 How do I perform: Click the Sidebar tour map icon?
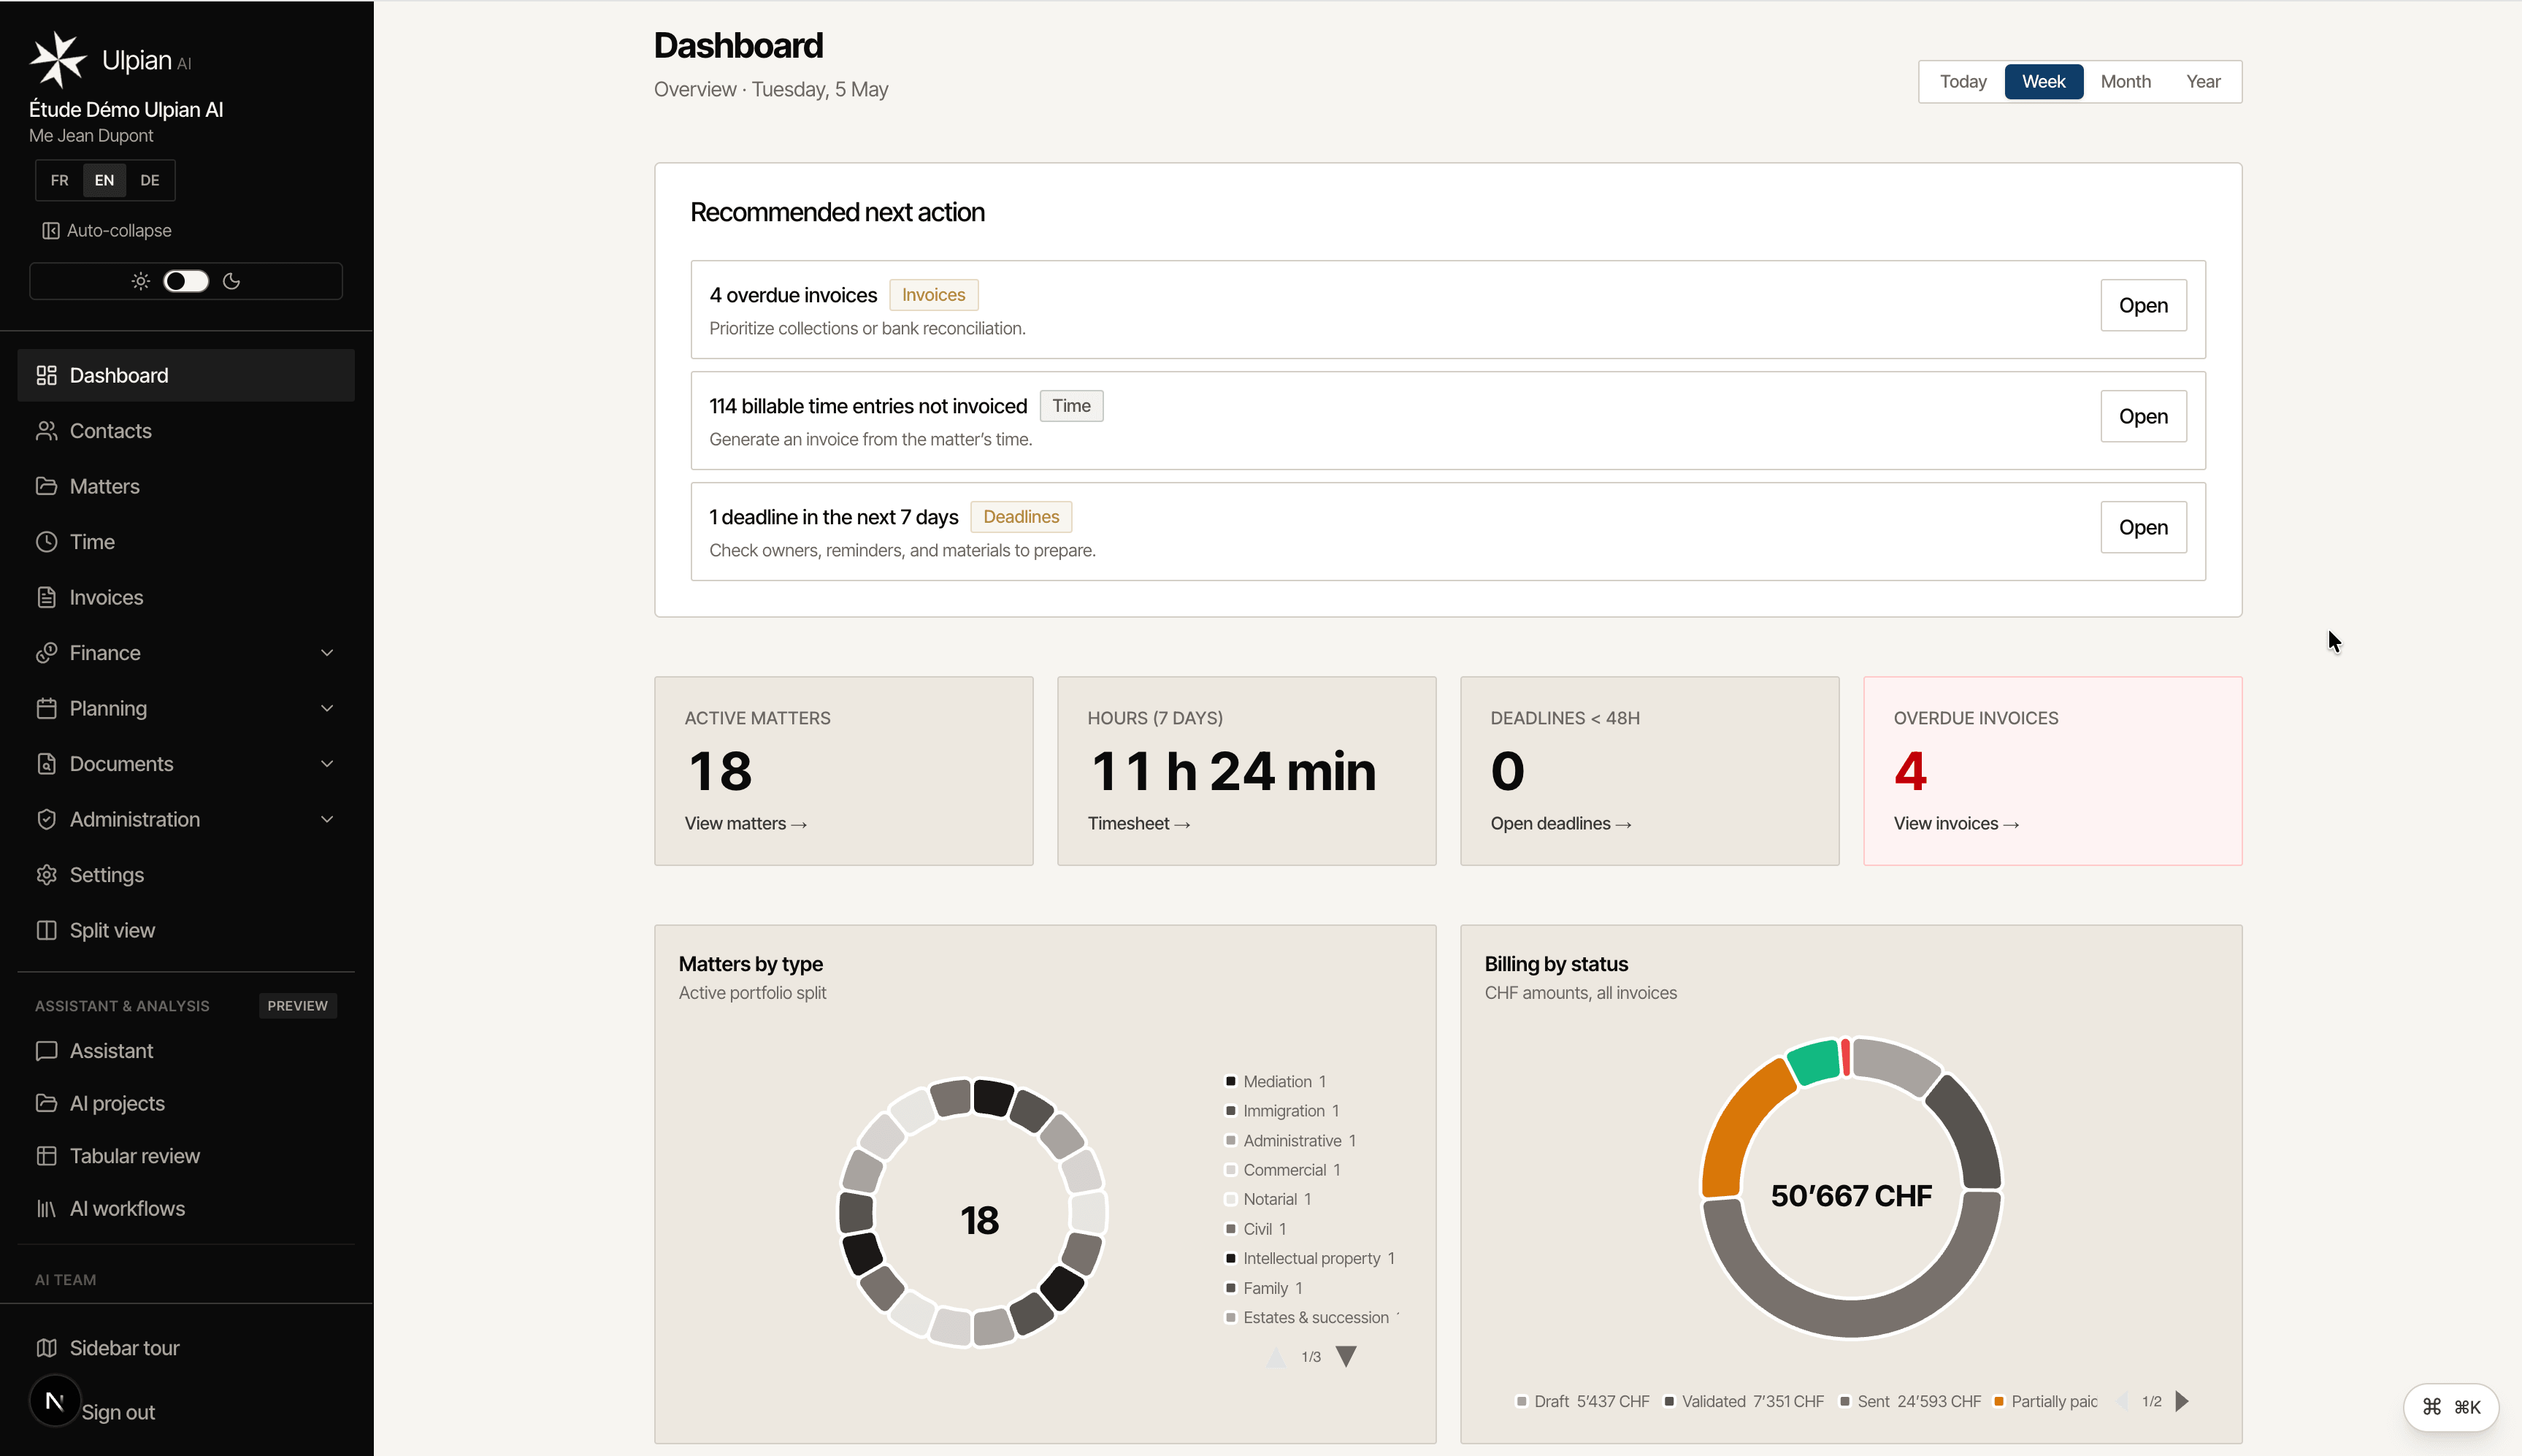click(x=46, y=1348)
